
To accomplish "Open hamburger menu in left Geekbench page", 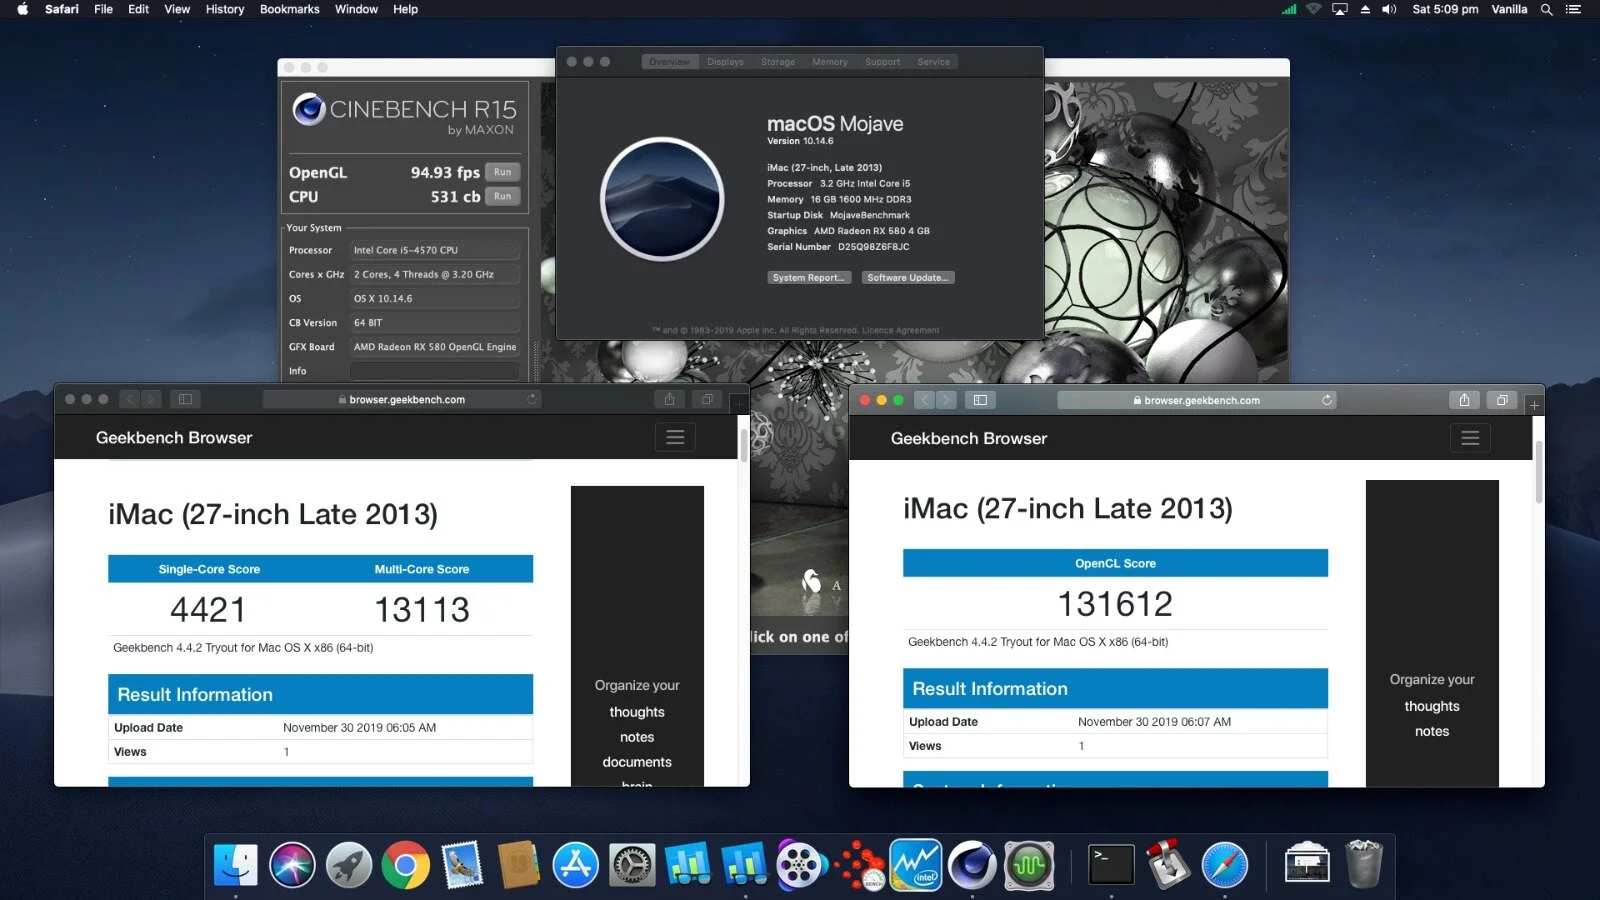I will 675,438.
